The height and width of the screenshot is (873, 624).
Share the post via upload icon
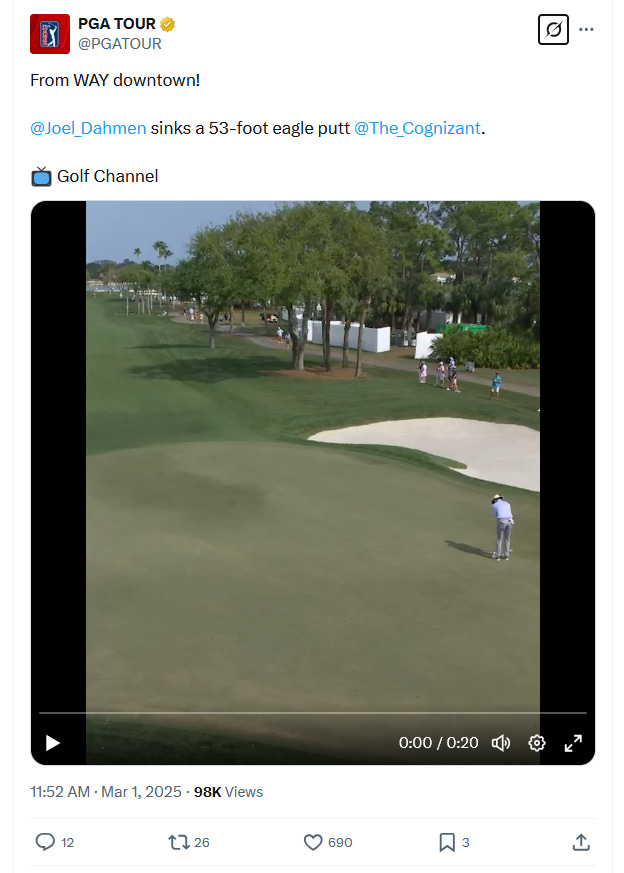coord(581,842)
